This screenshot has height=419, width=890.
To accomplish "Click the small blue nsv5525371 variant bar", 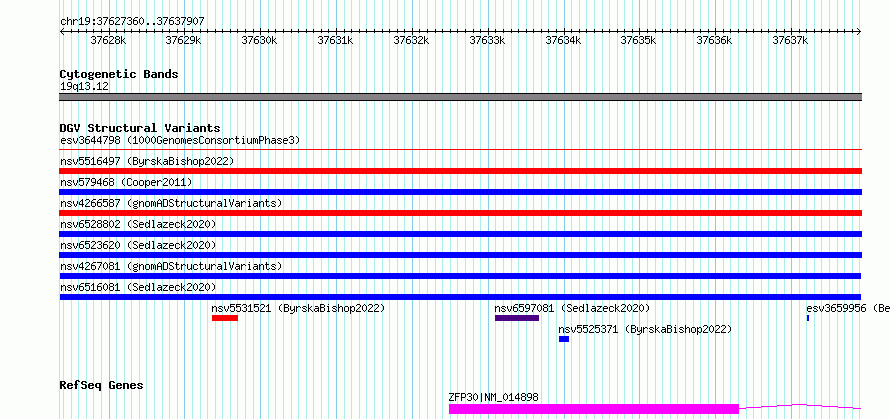I will click(x=564, y=339).
